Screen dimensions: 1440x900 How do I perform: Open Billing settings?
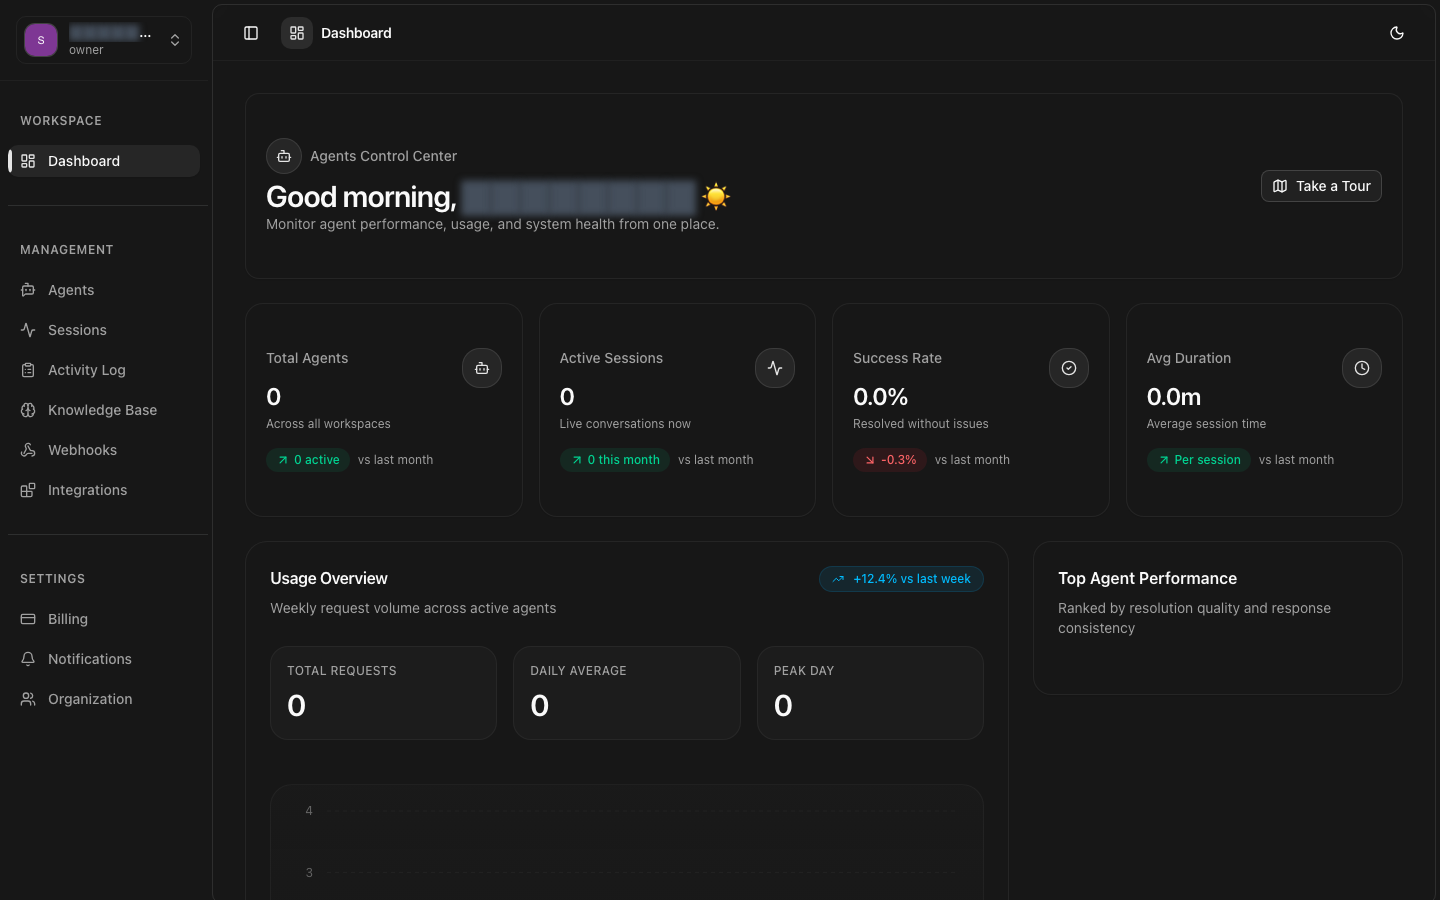[104, 619]
